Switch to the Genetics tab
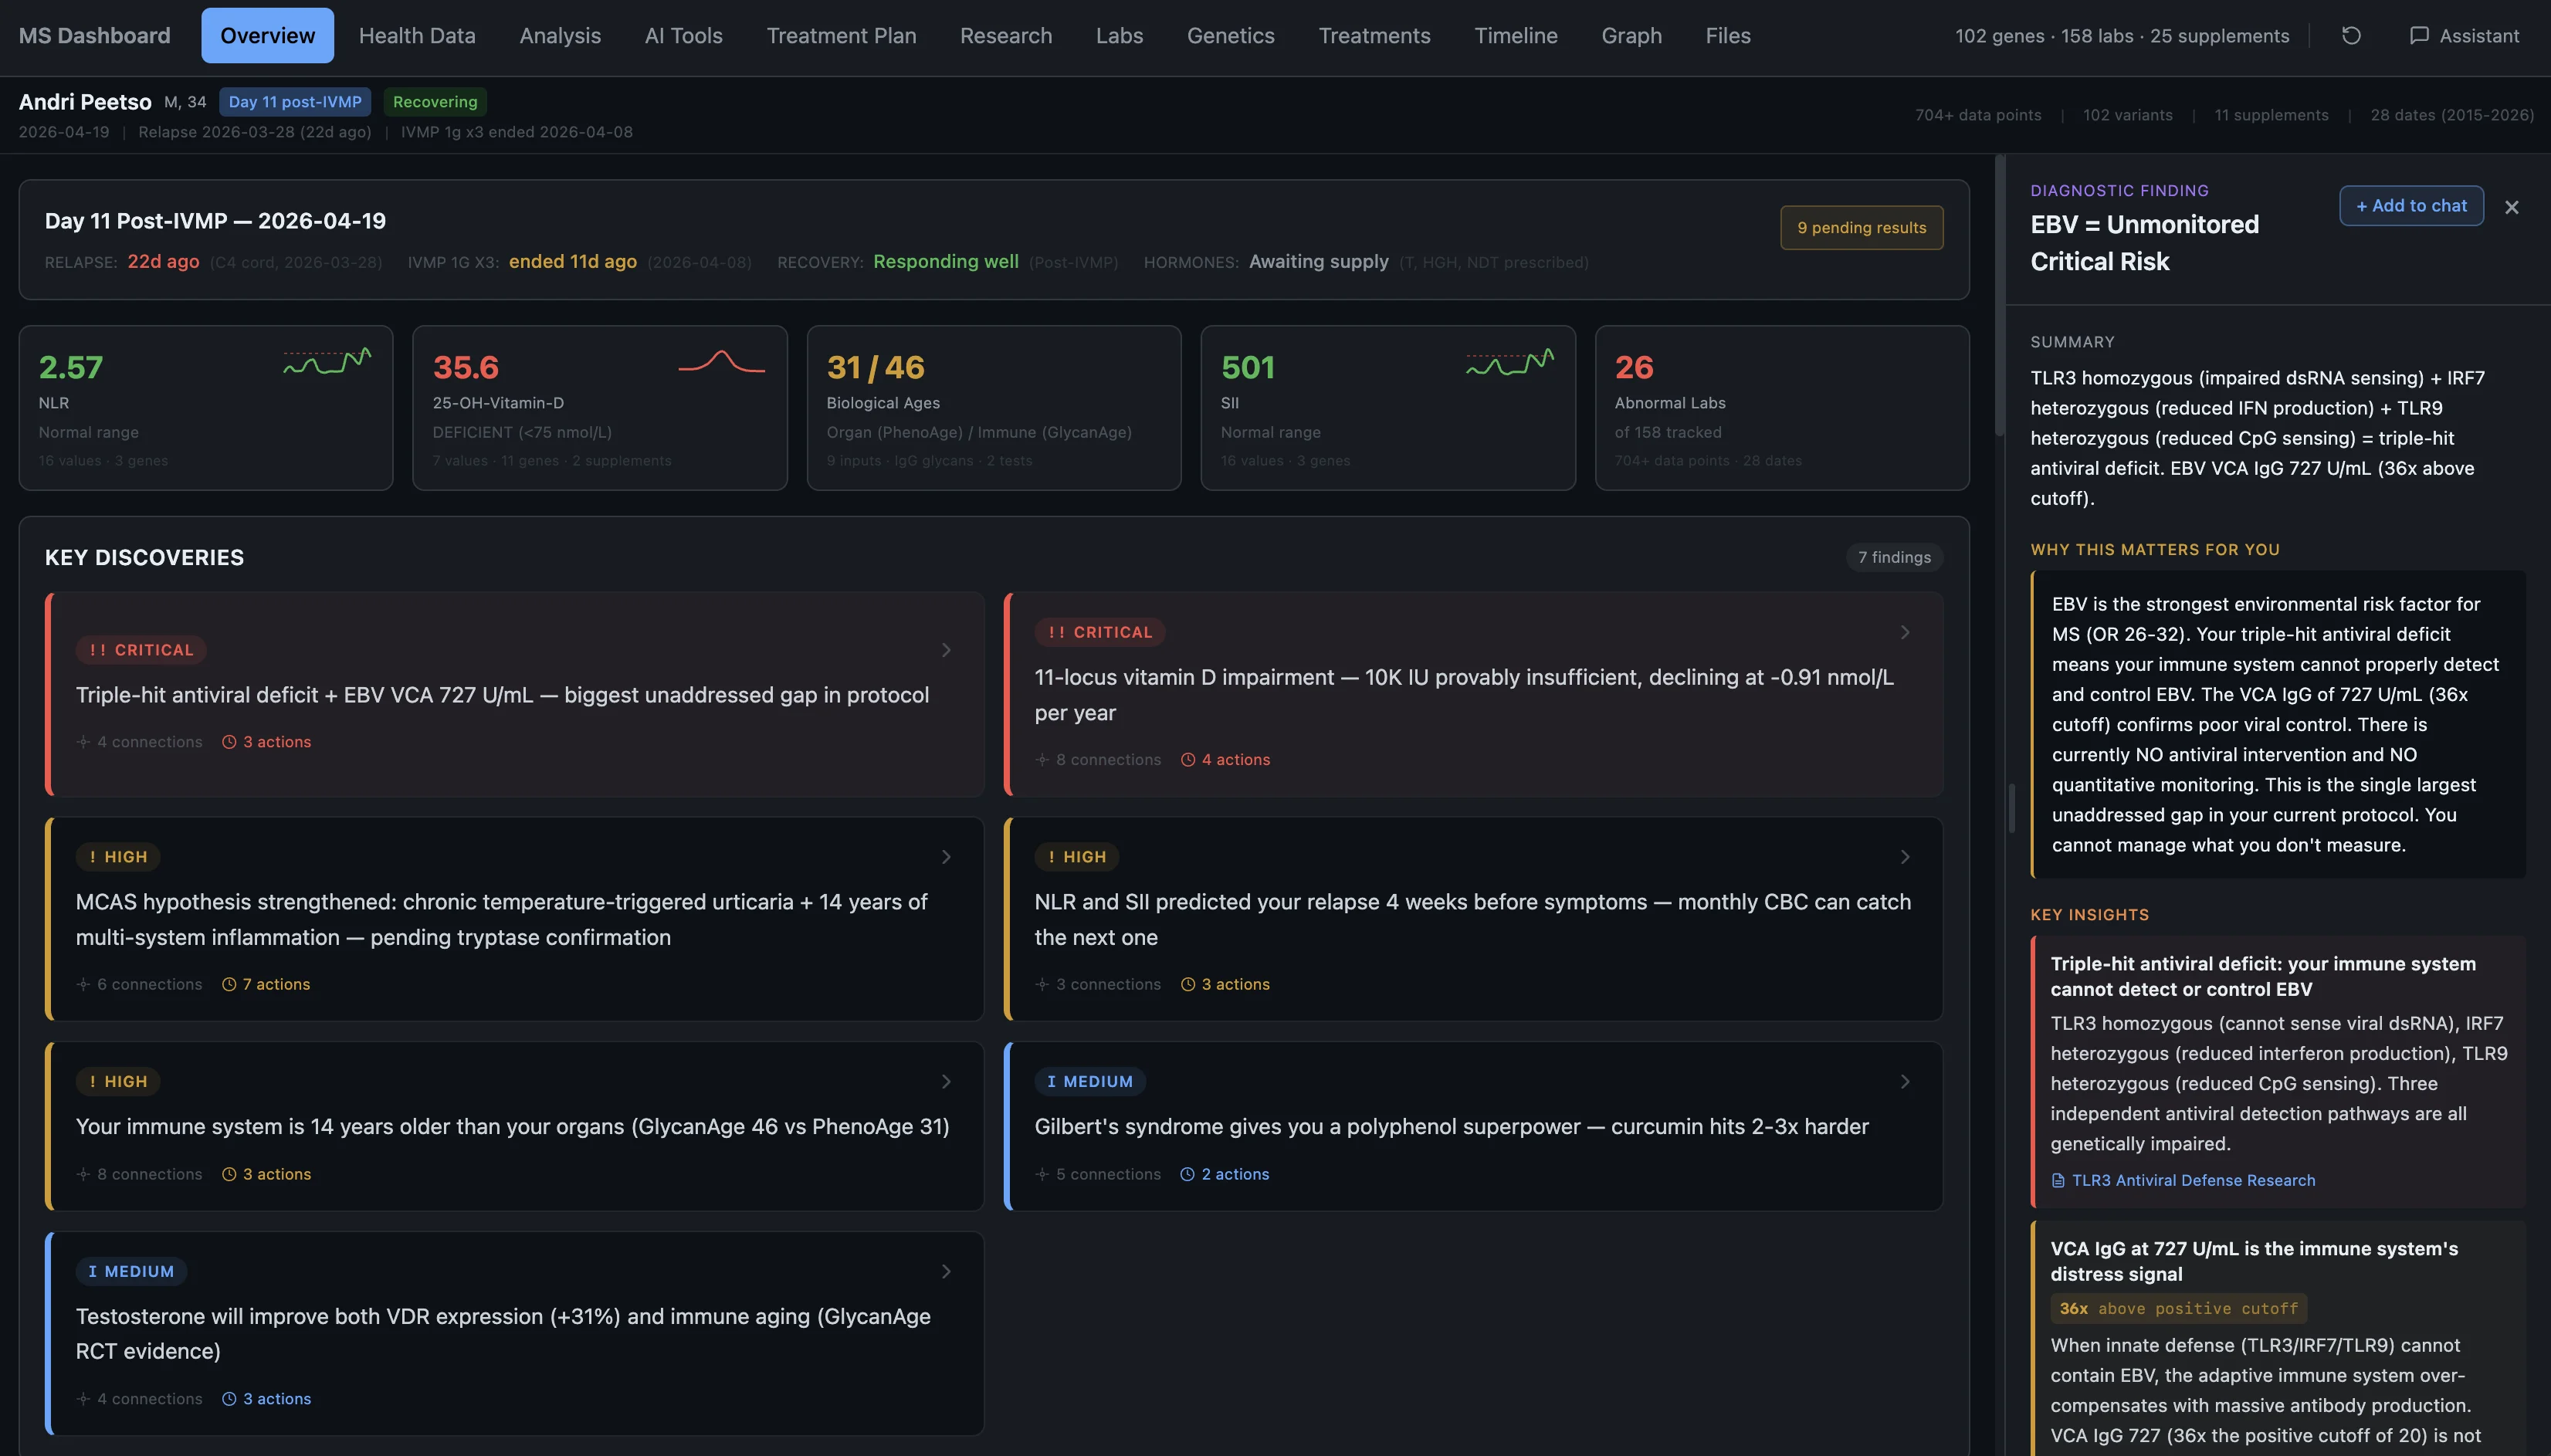The height and width of the screenshot is (1456, 2551). [1230, 36]
